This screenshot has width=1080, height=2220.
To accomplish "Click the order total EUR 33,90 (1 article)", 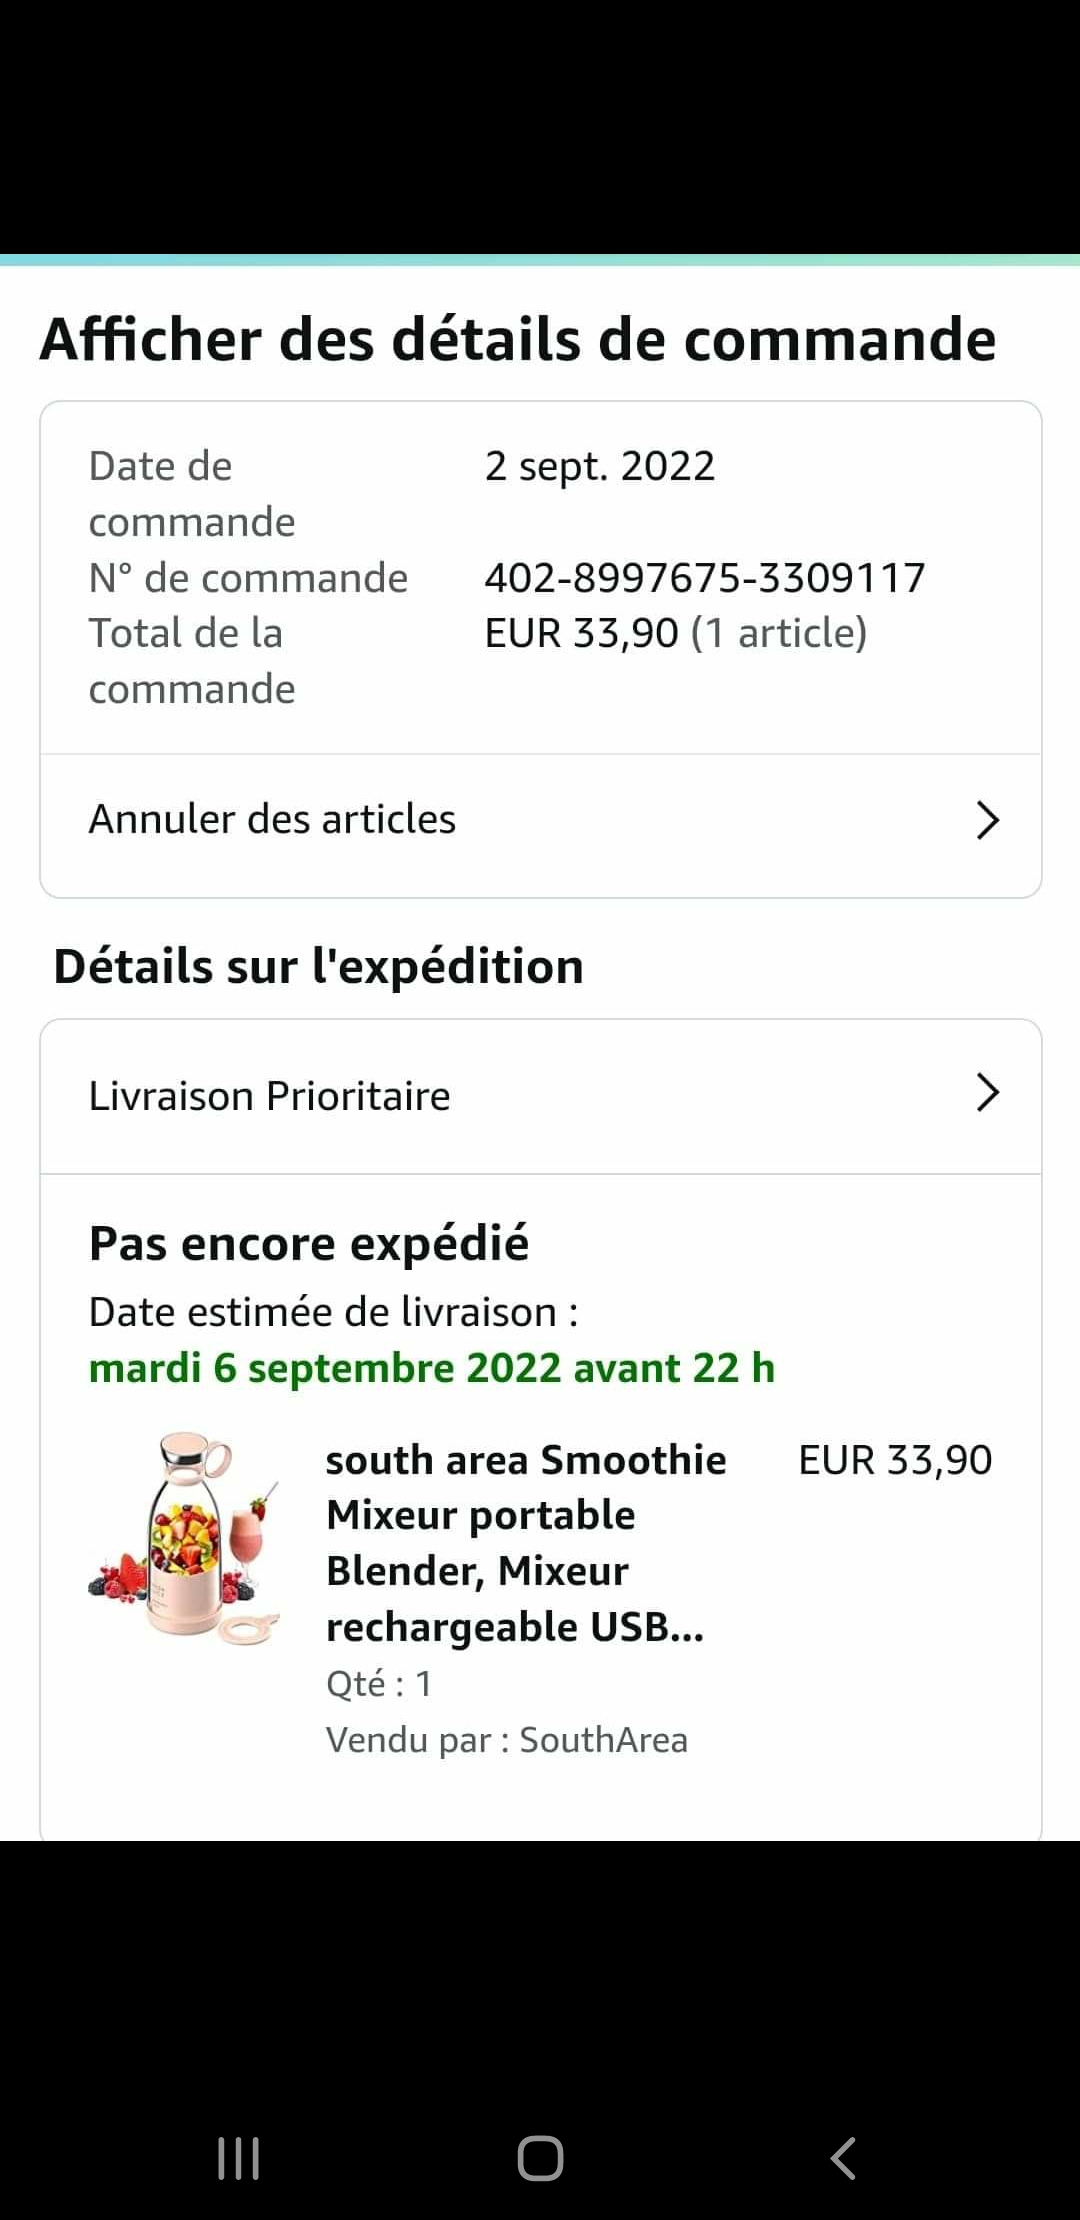I will click(x=676, y=633).
